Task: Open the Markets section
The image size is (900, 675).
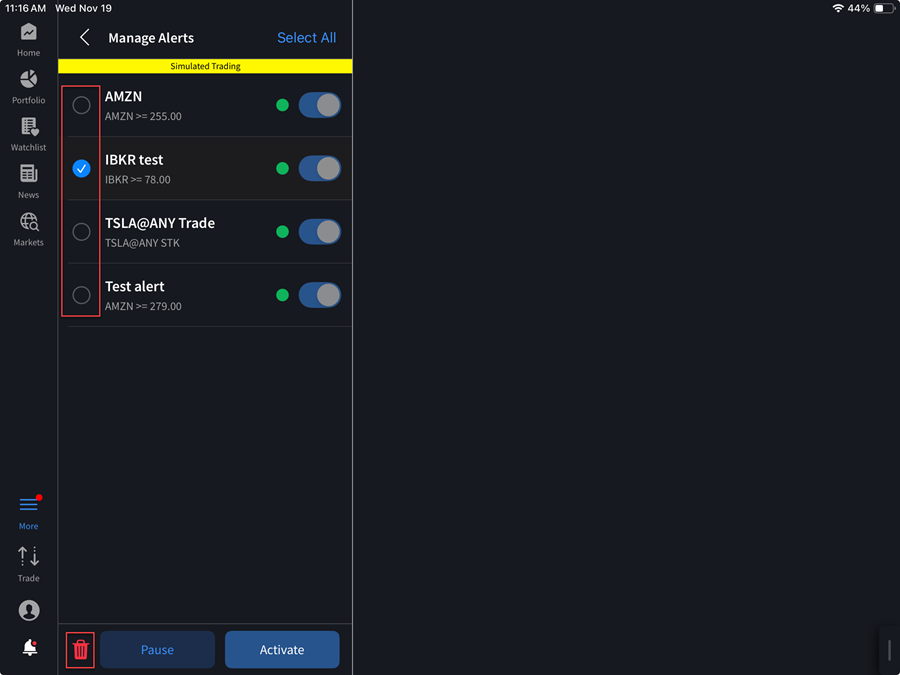Action: pos(28,226)
